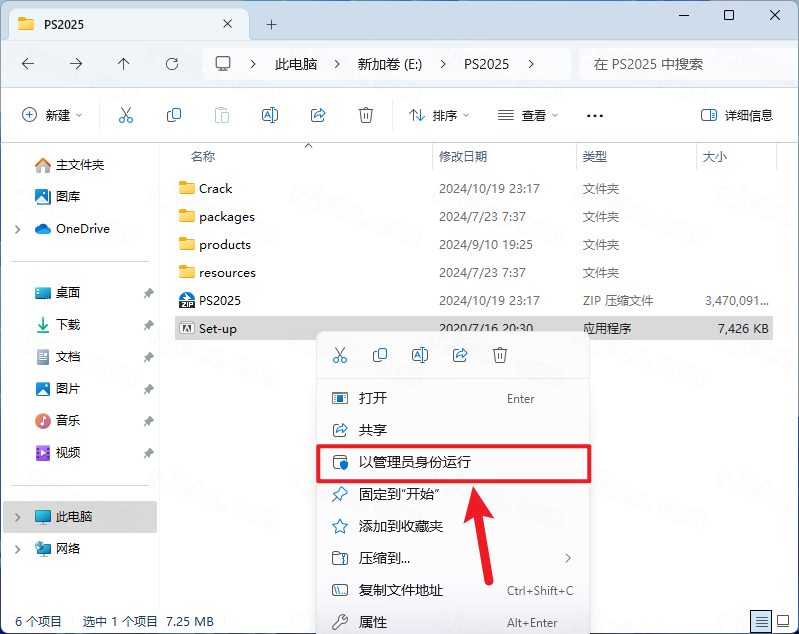The height and width of the screenshot is (634, 799).
Task: Click Copy icon in context menu
Action: click(x=380, y=355)
